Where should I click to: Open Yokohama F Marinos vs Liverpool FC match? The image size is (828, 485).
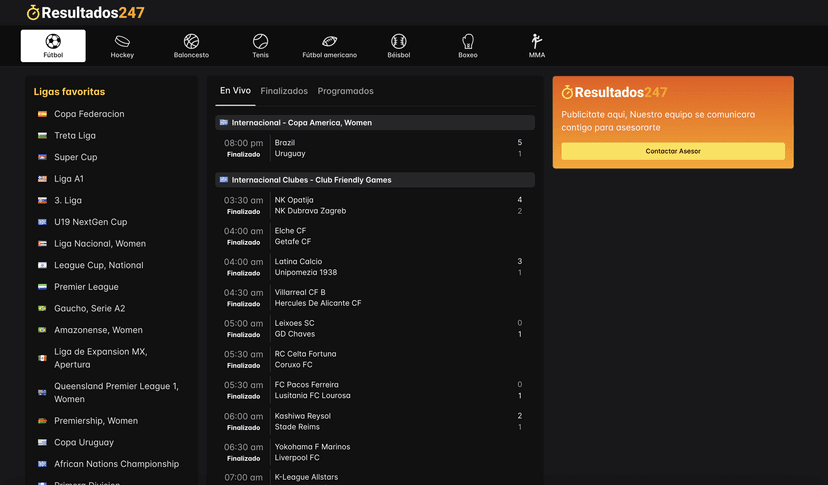click(375, 452)
